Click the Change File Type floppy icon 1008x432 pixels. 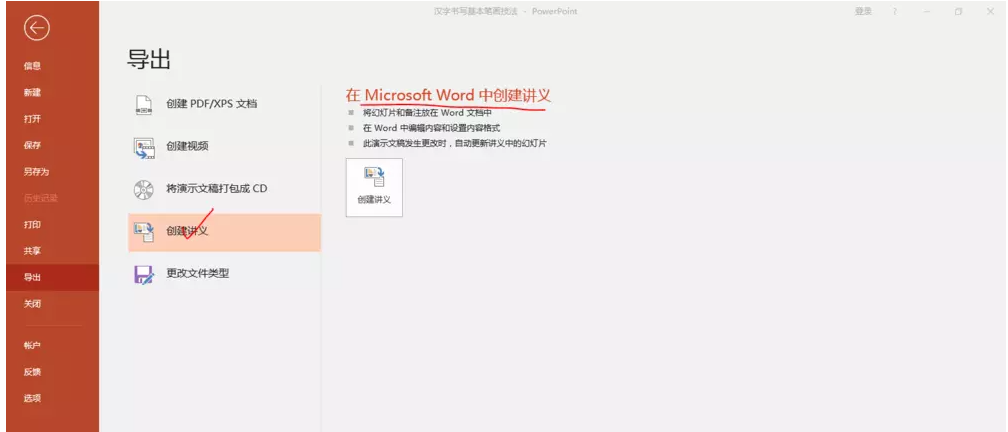coord(143,274)
